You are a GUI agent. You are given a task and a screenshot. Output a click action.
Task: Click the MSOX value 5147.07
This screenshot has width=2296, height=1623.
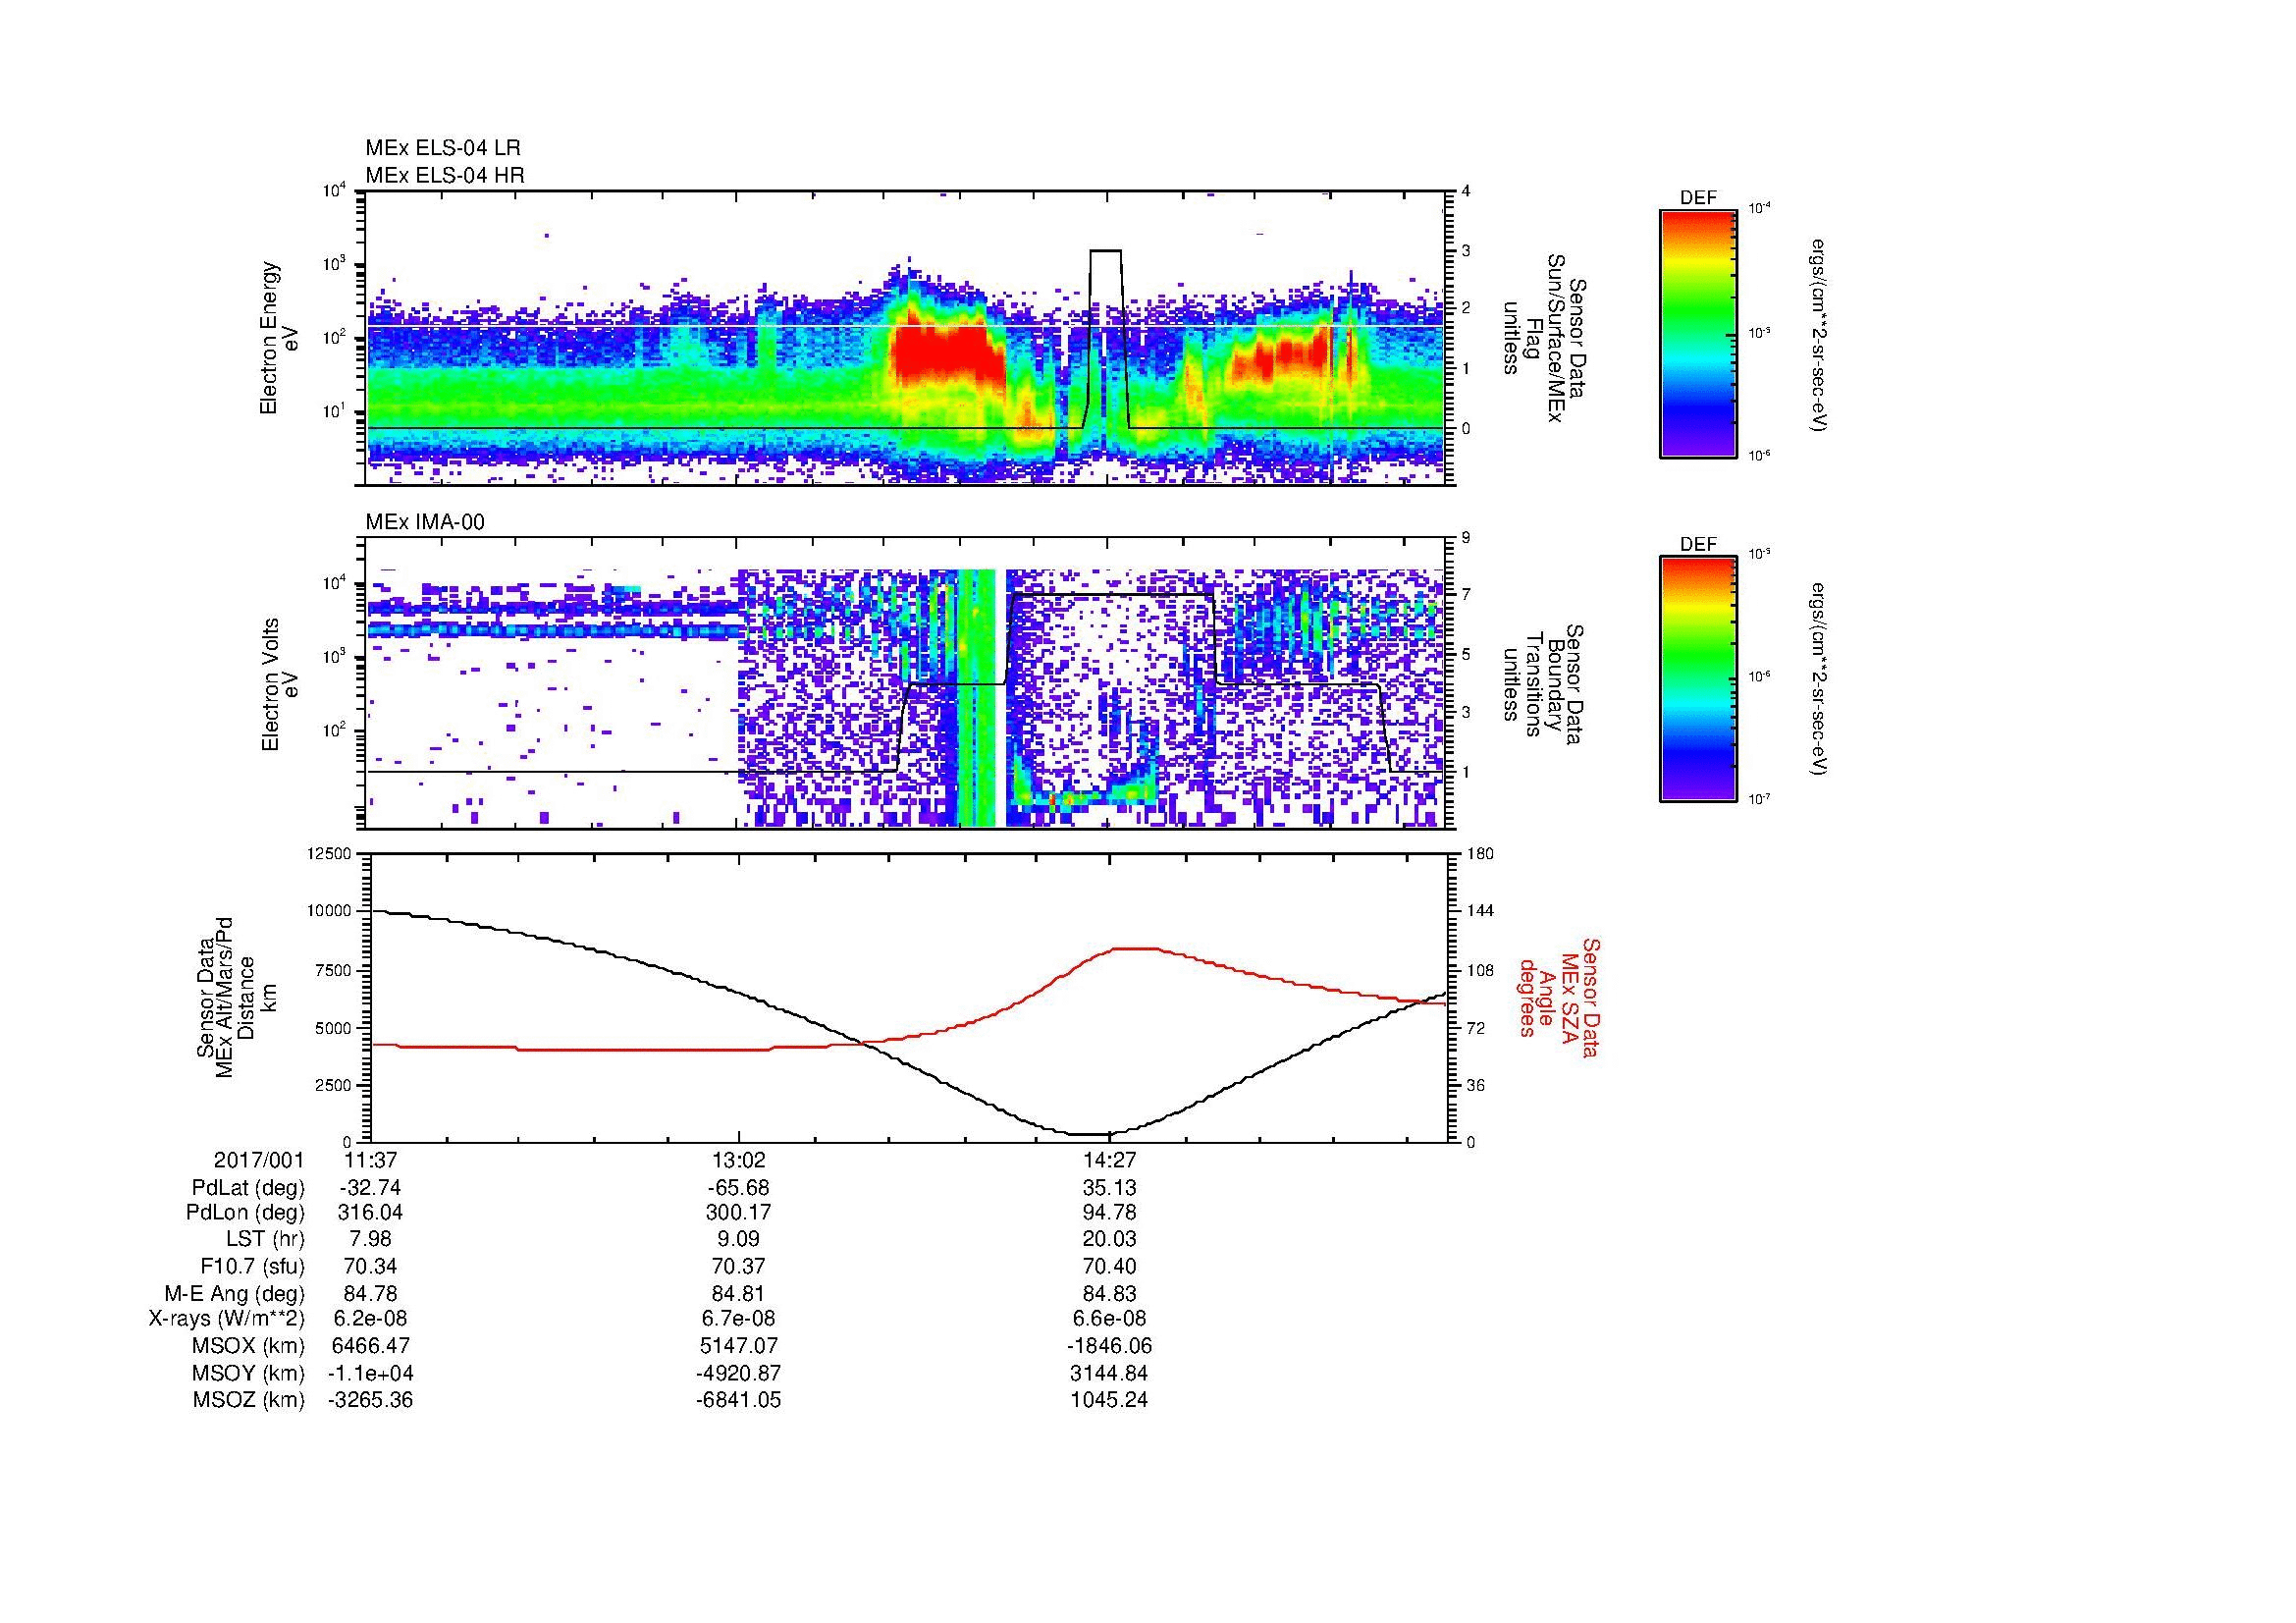point(738,1346)
